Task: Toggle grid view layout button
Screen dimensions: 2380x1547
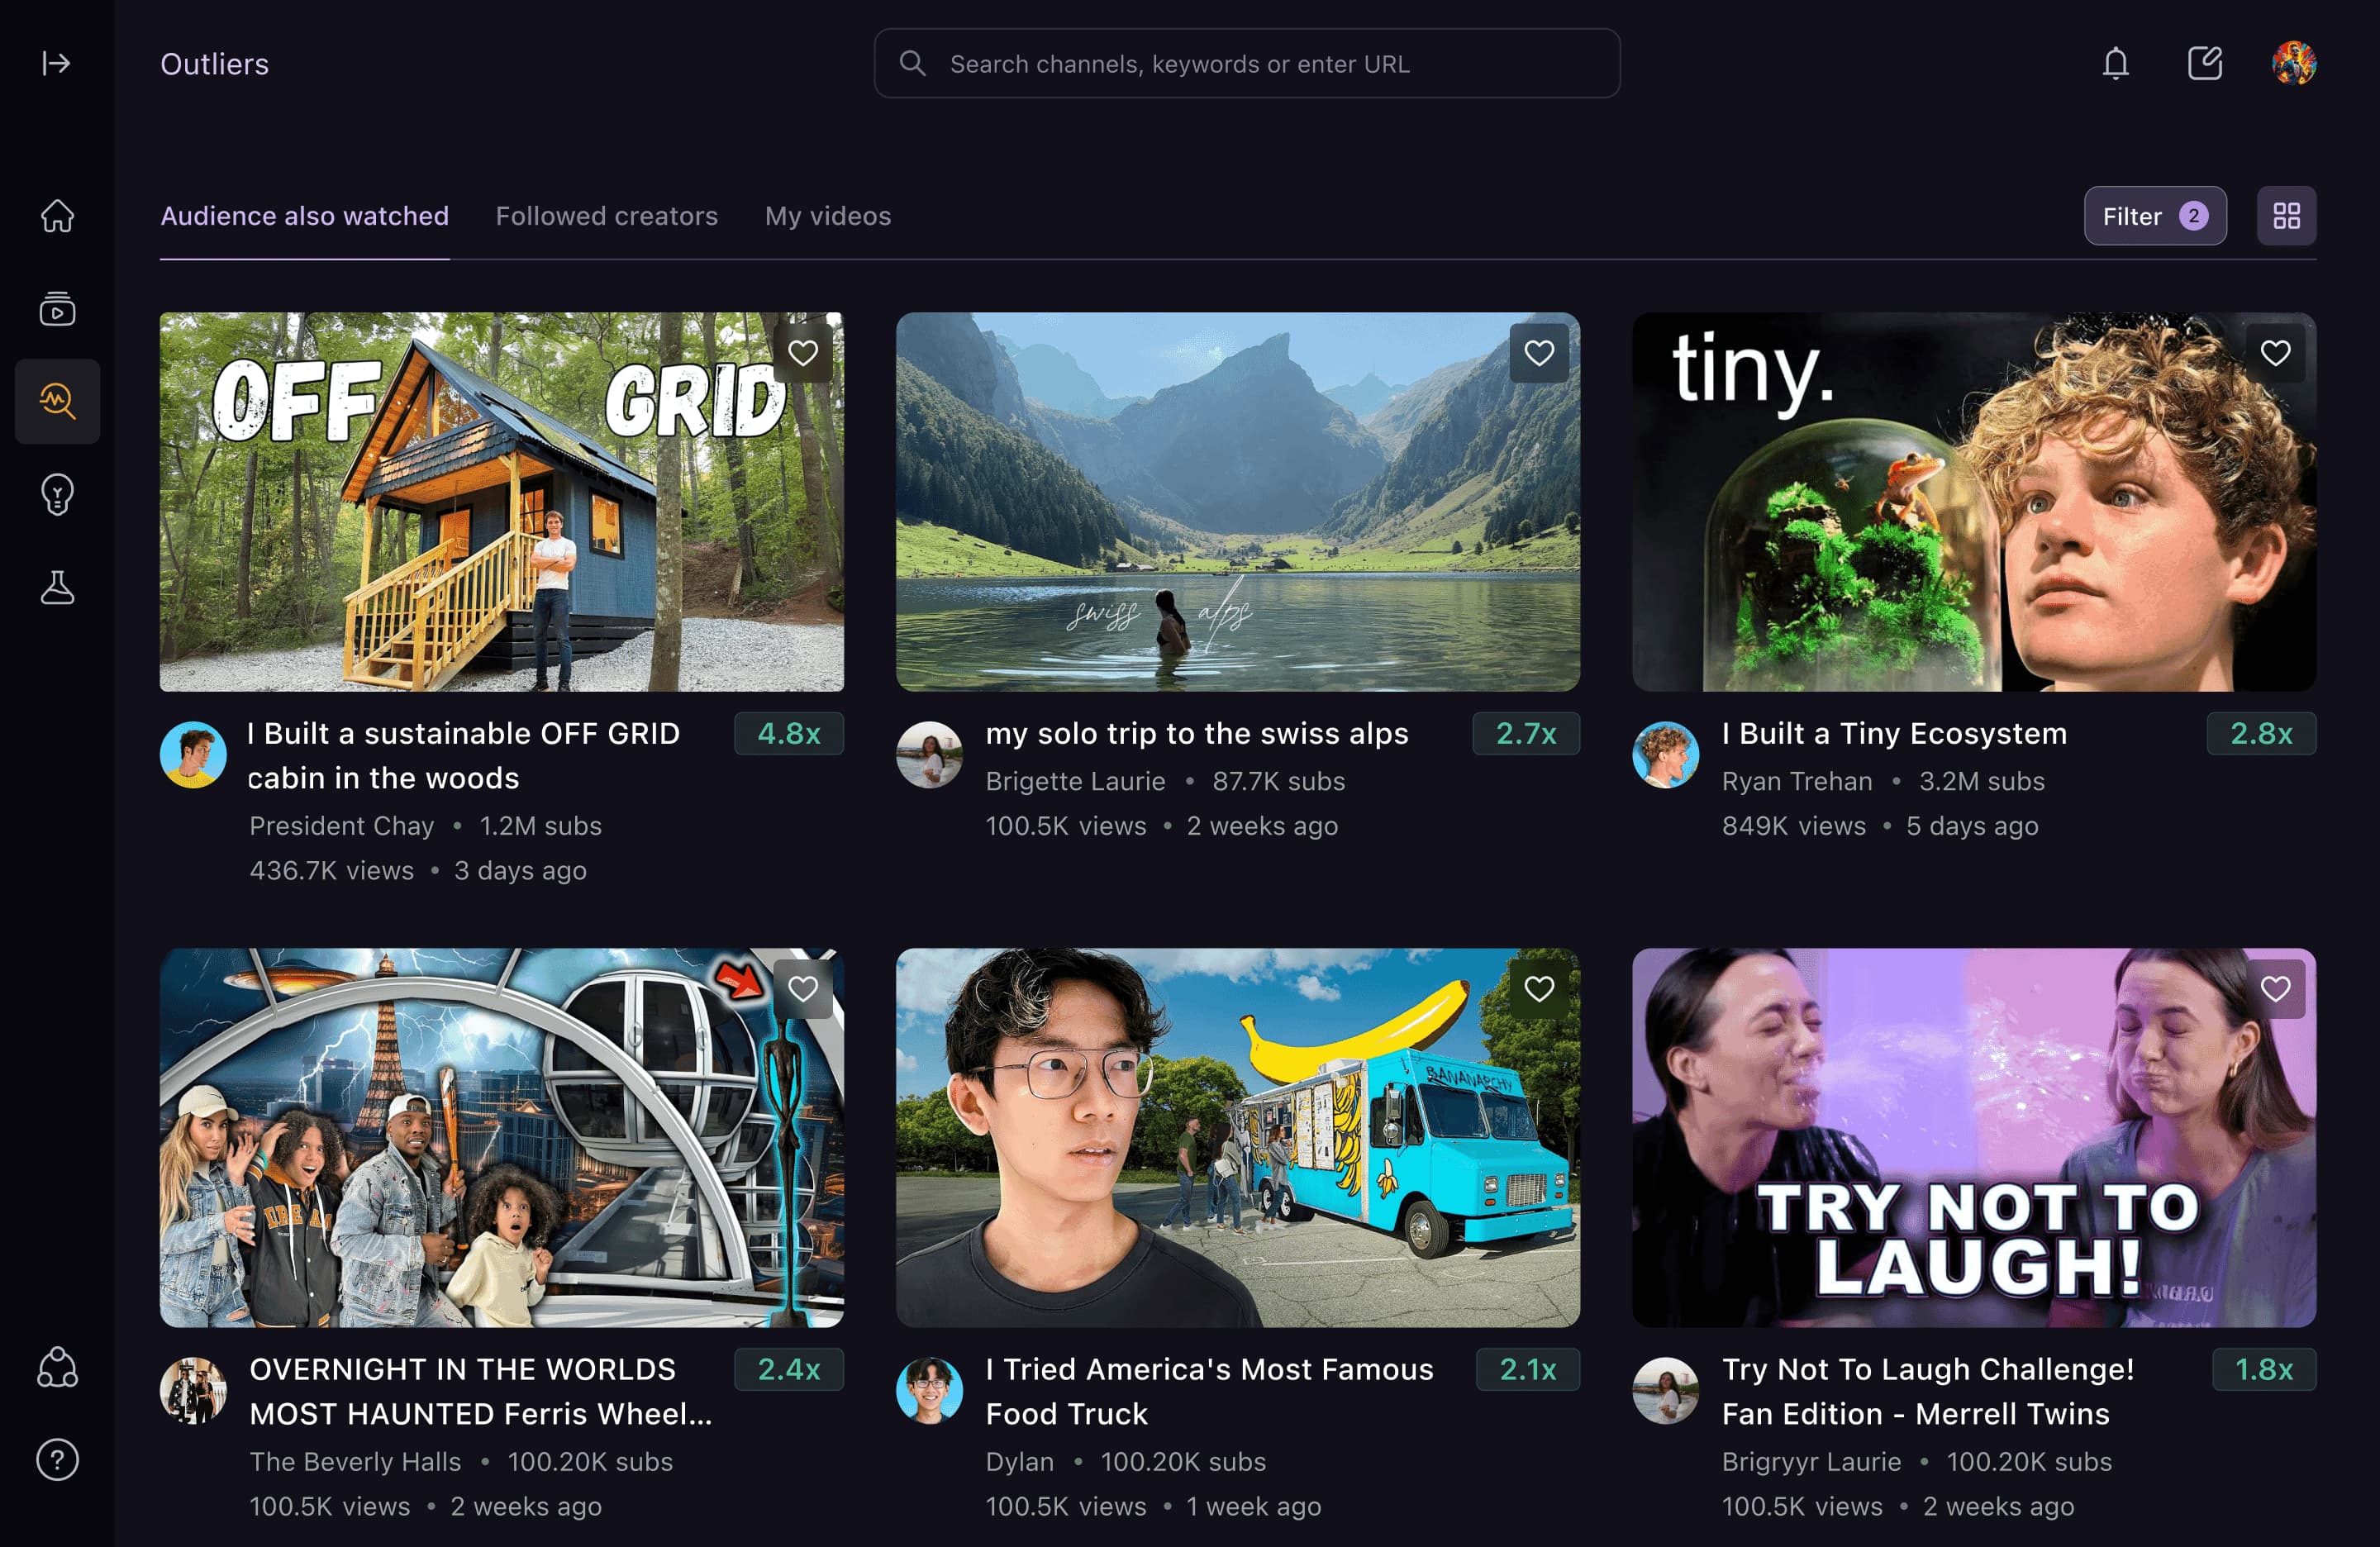Action: pyautogui.click(x=2286, y=216)
